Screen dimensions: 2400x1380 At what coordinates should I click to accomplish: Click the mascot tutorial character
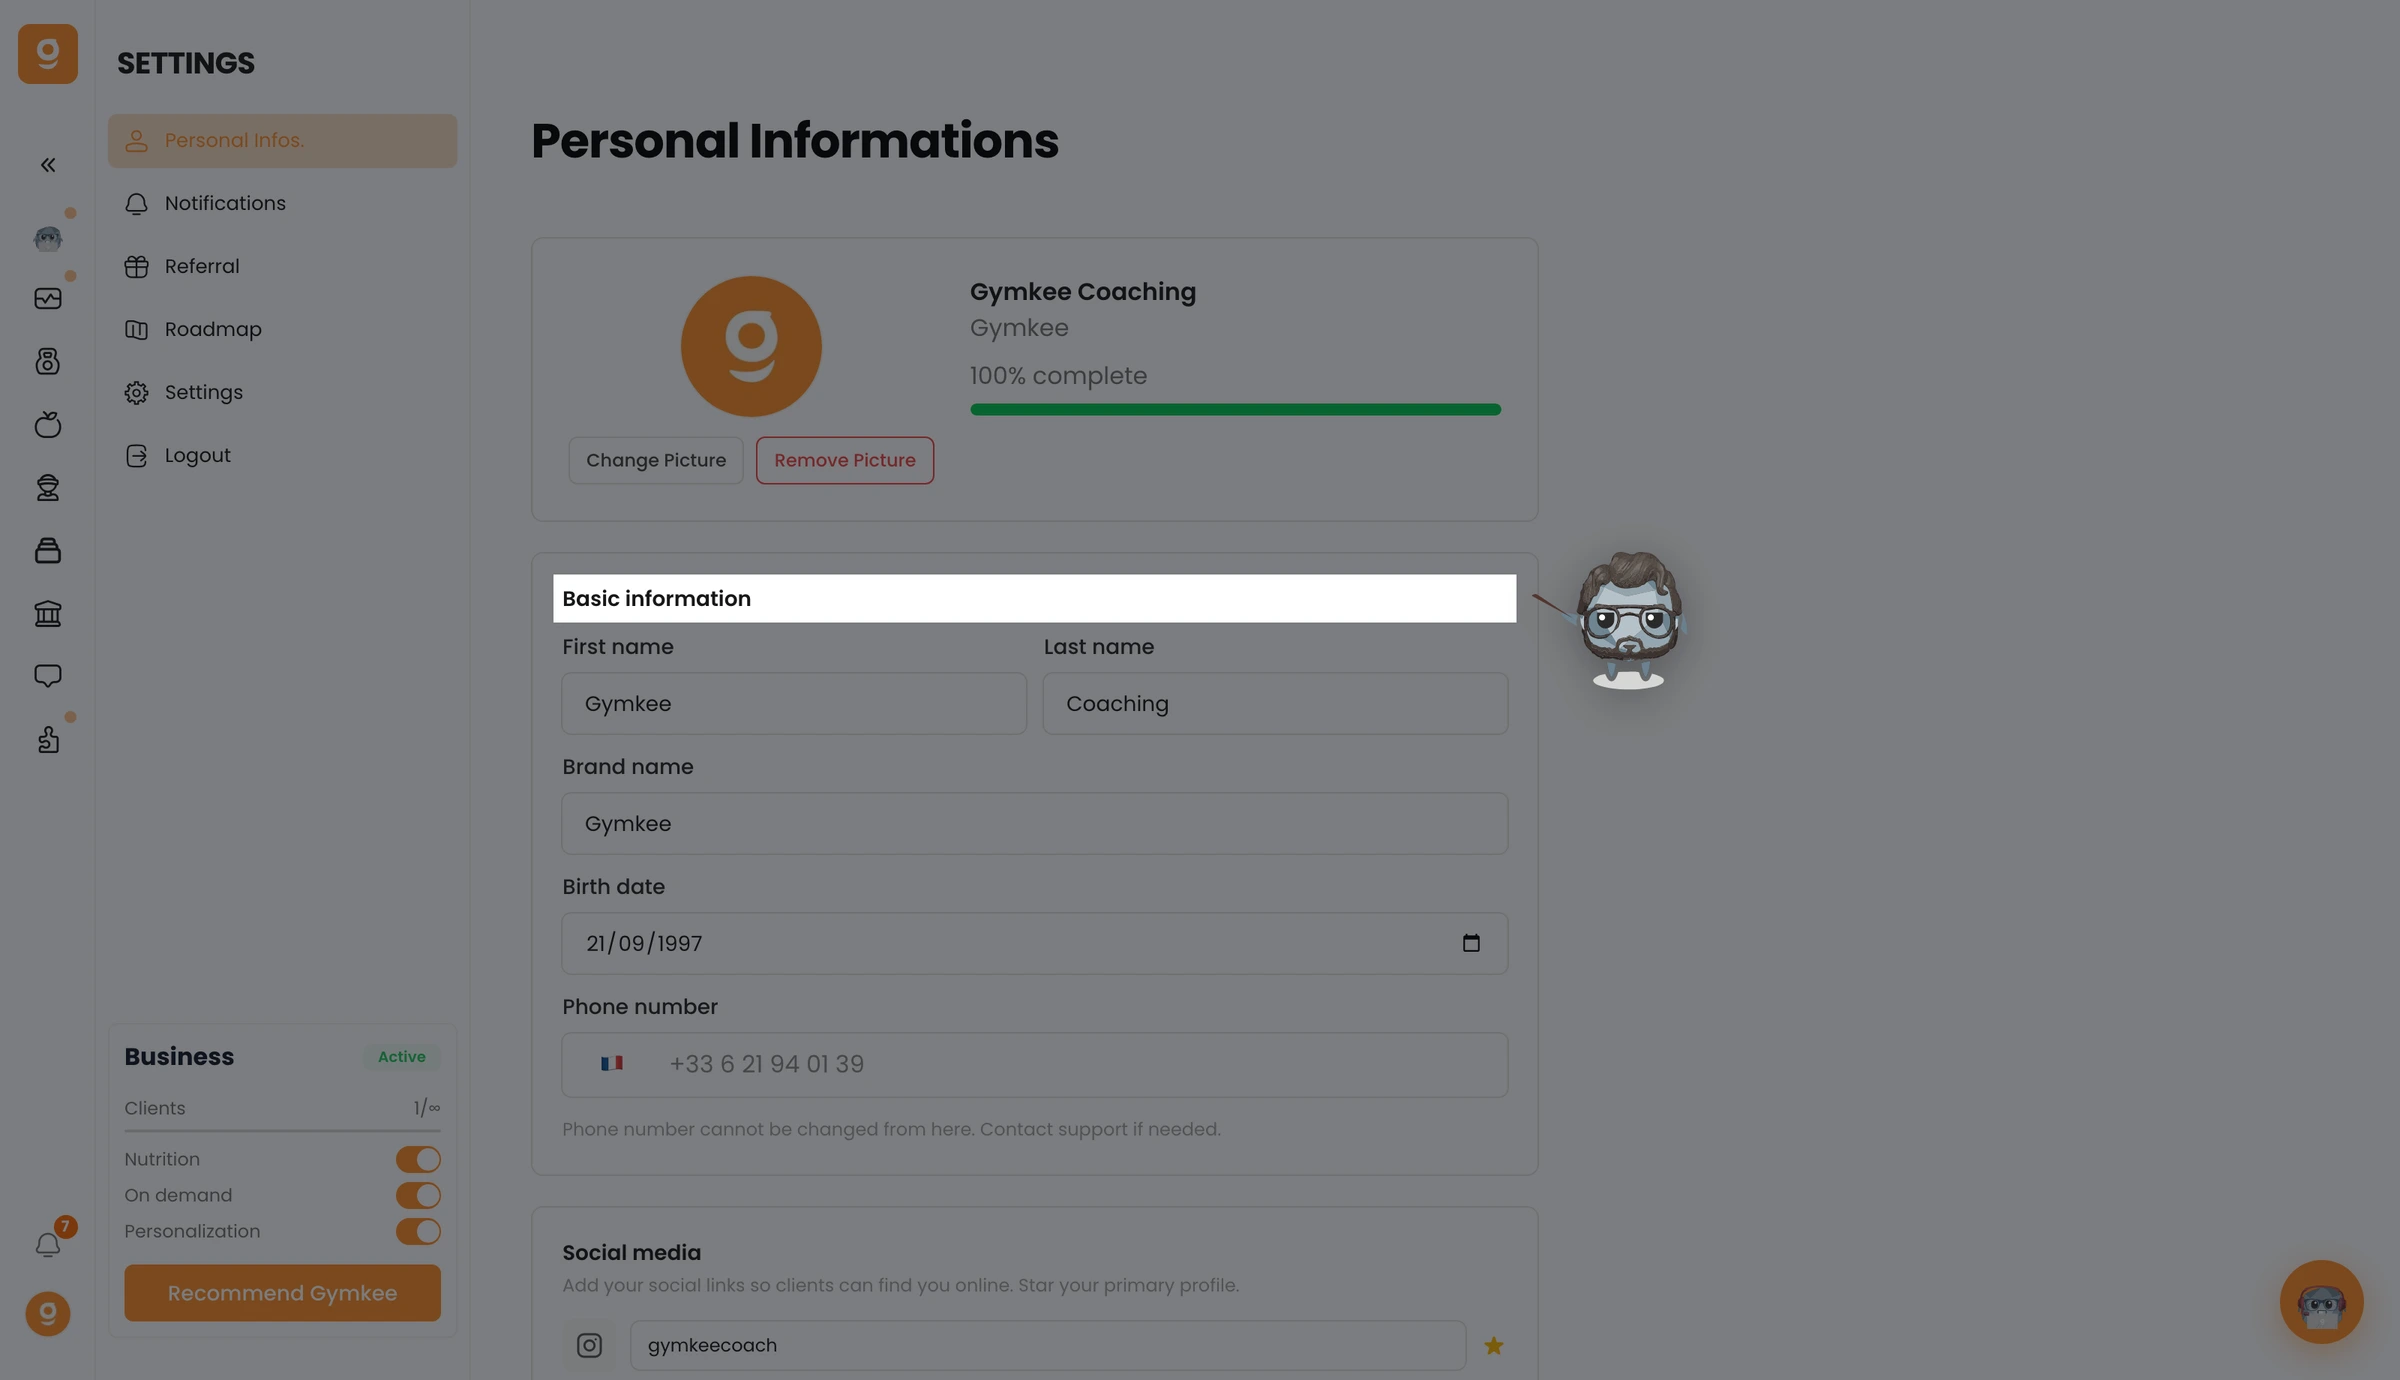[x=1628, y=620]
